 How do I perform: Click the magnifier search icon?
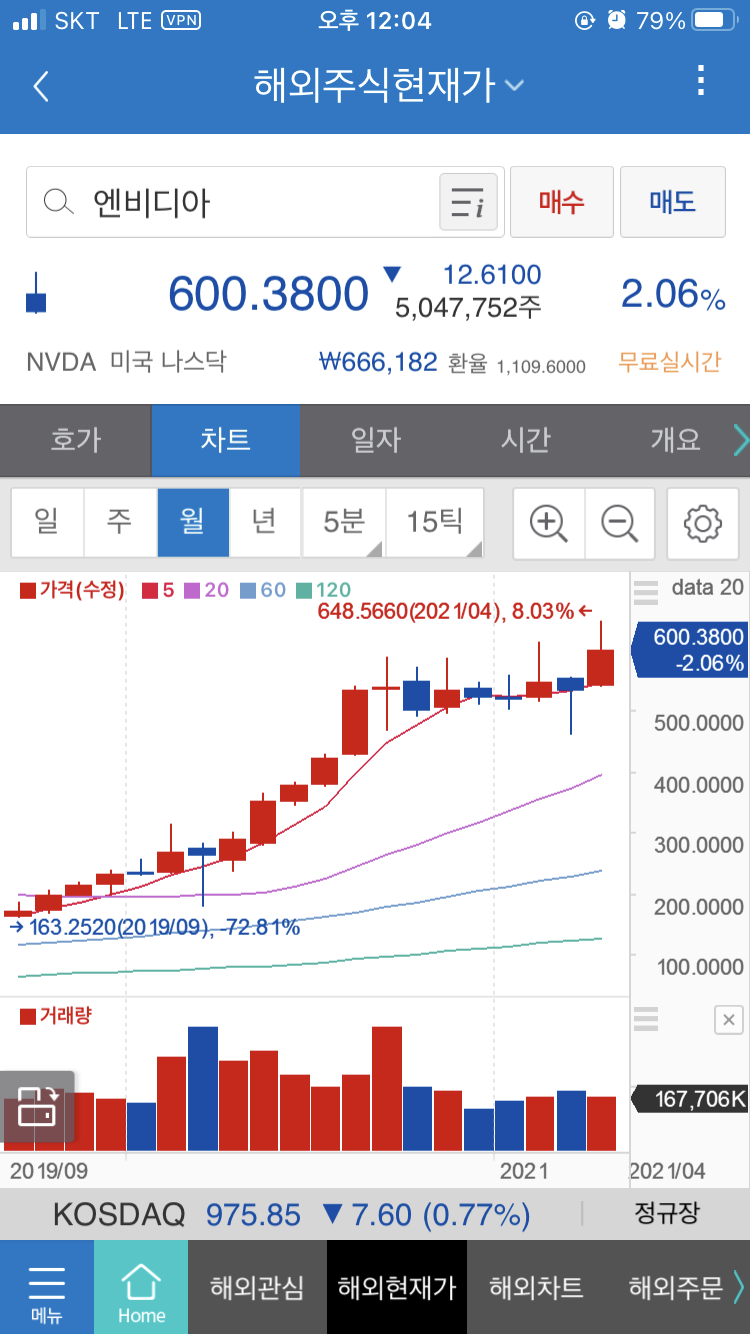pos(60,203)
